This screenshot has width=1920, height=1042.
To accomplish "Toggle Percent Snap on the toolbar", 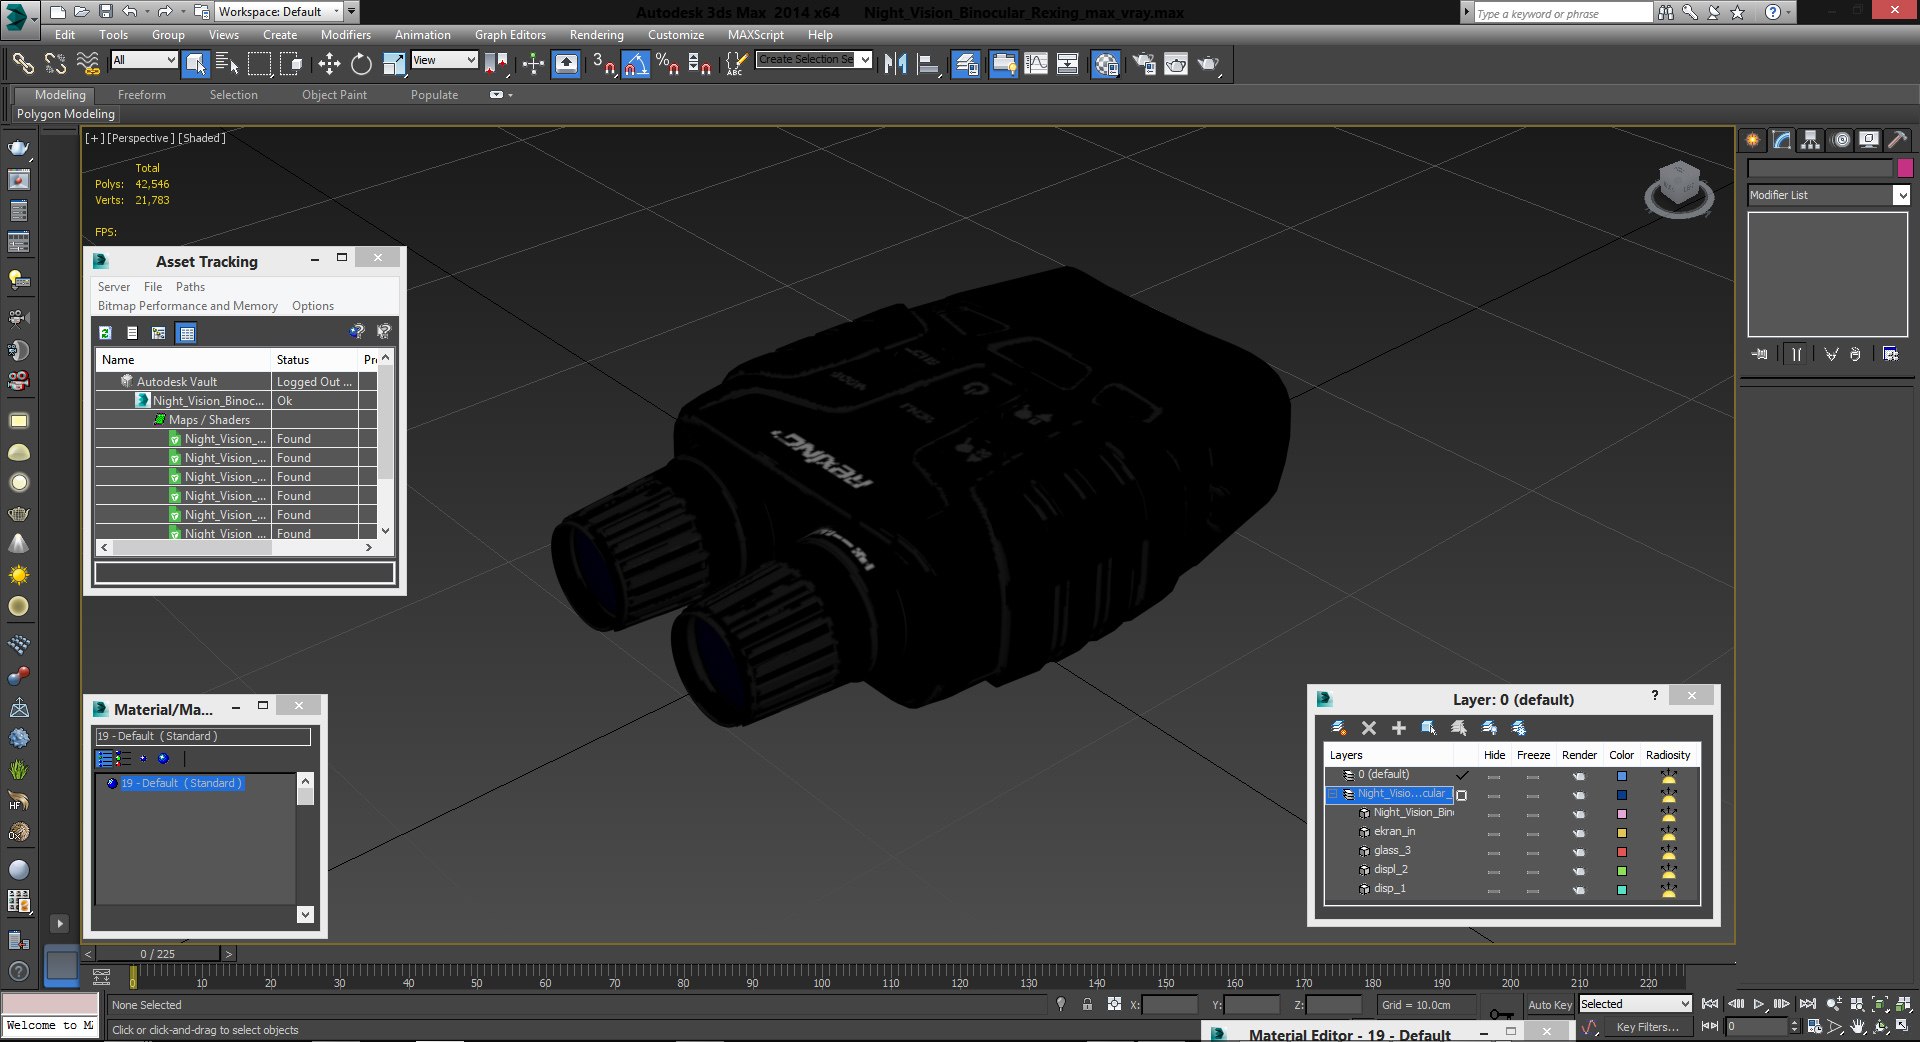I will [x=668, y=64].
